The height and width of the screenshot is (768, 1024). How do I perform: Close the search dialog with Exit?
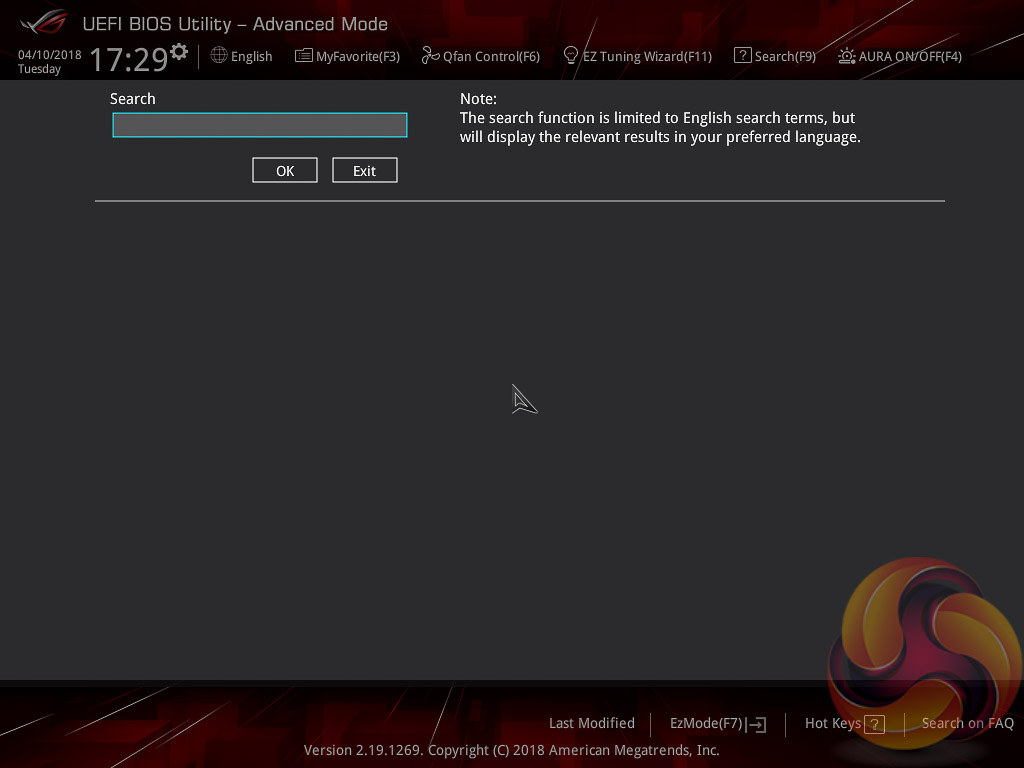tap(364, 170)
